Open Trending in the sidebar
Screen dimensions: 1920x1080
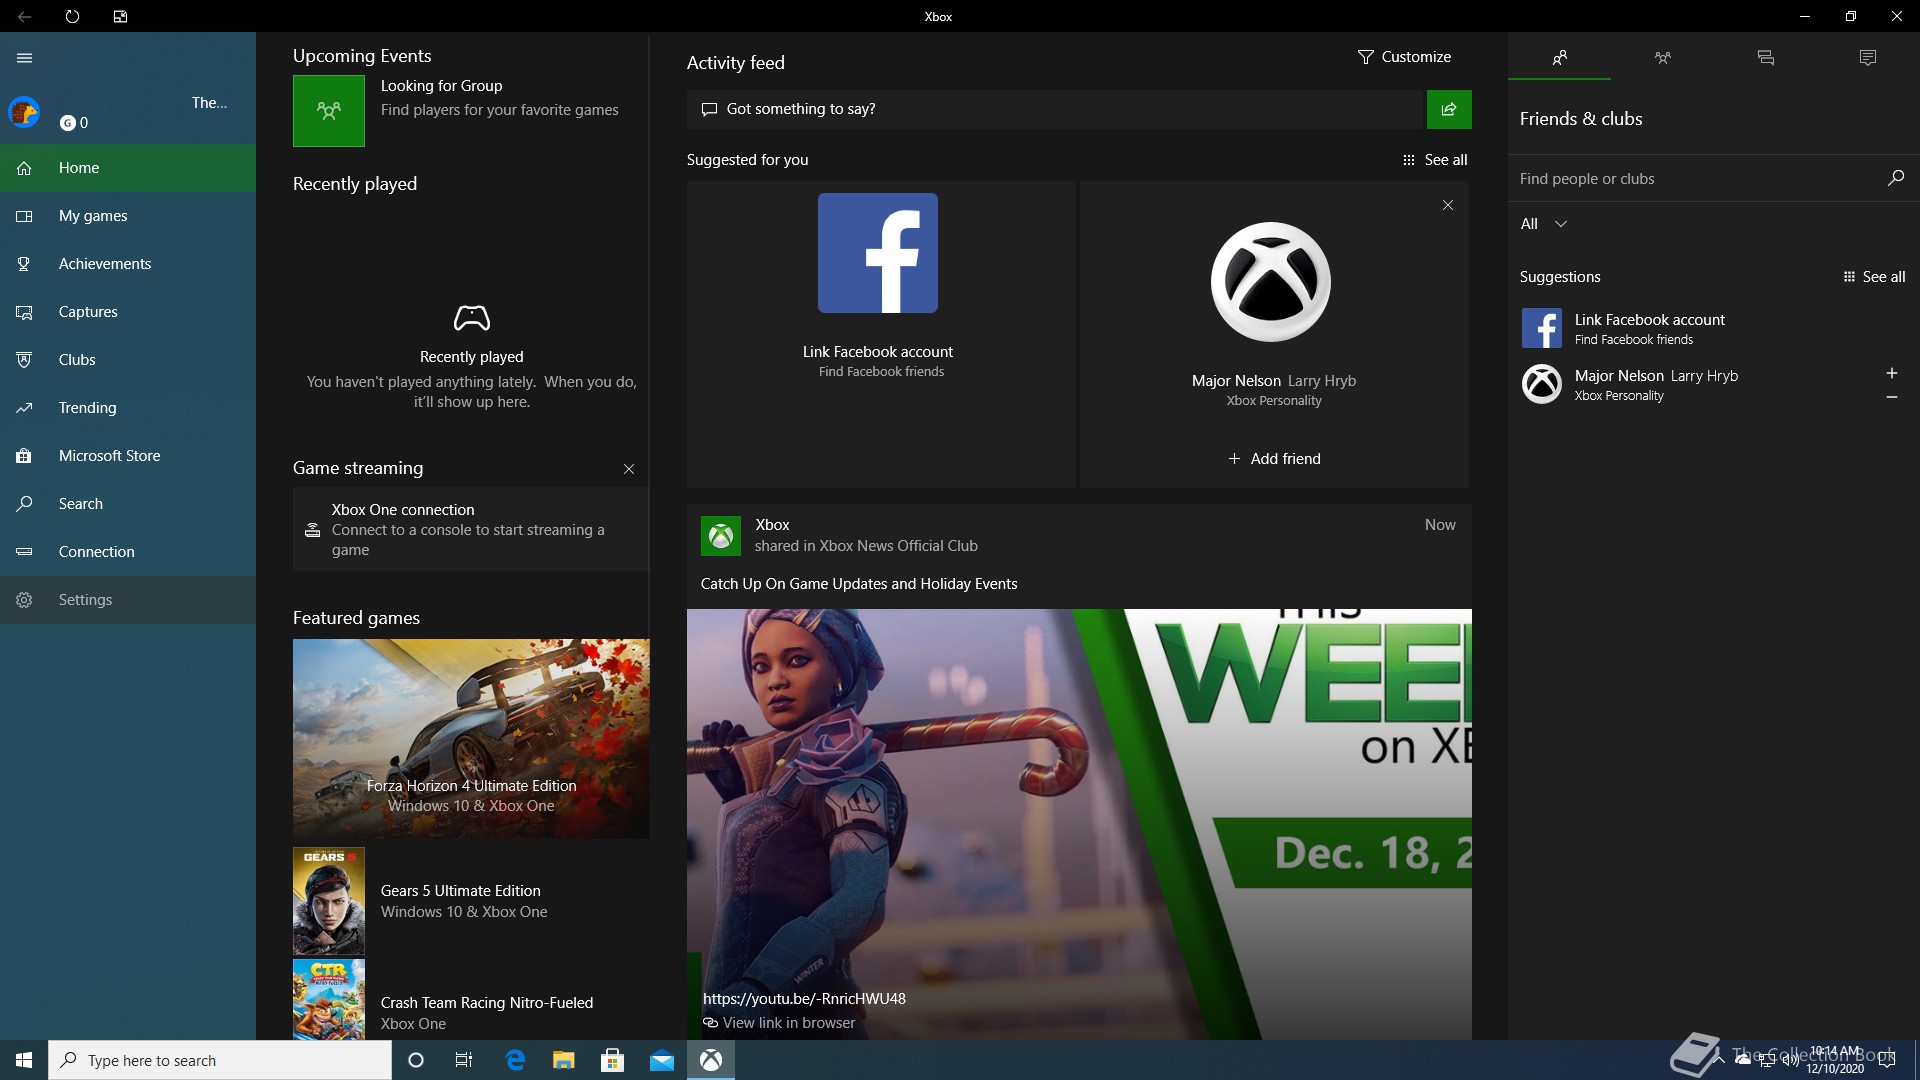pyautogui.click(x=128, y=408)
